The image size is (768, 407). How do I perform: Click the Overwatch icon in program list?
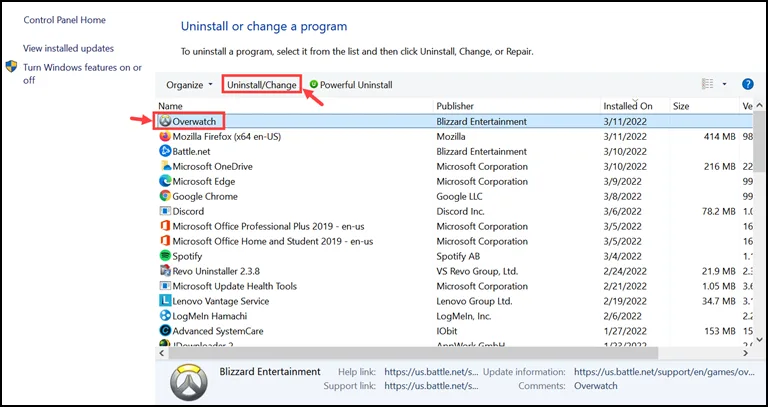tap(165, 121)
